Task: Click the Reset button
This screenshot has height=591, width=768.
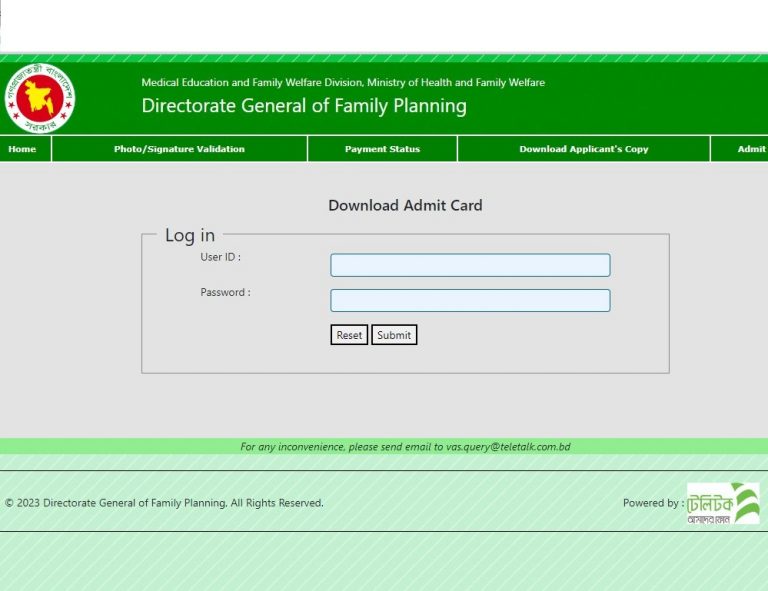Action: pos(349,335)
